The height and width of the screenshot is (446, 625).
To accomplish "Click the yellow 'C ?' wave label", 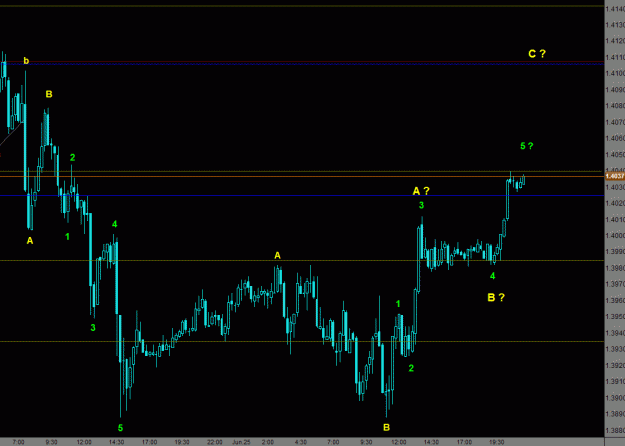I will 537,53.
